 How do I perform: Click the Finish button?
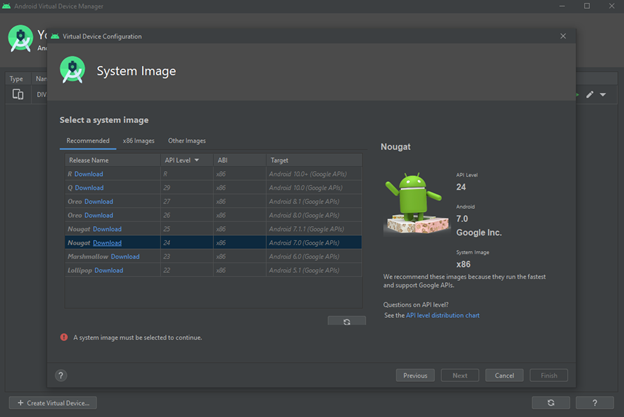[549, 375]
